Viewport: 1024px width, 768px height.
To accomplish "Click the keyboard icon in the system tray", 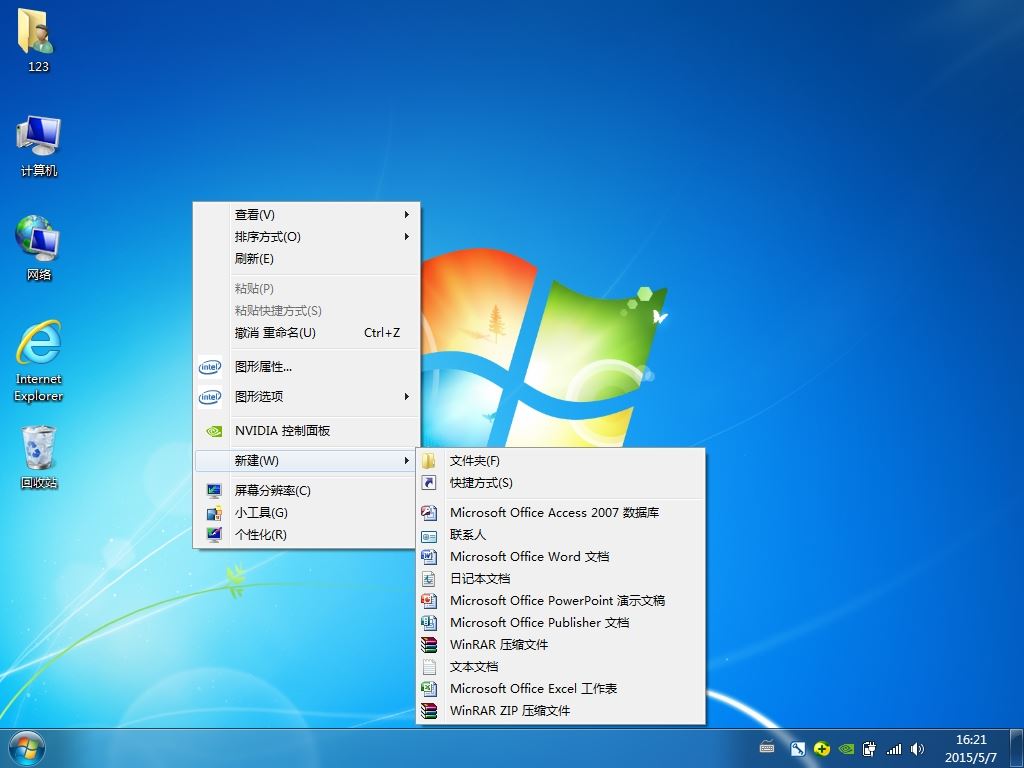I will point(767,748).
